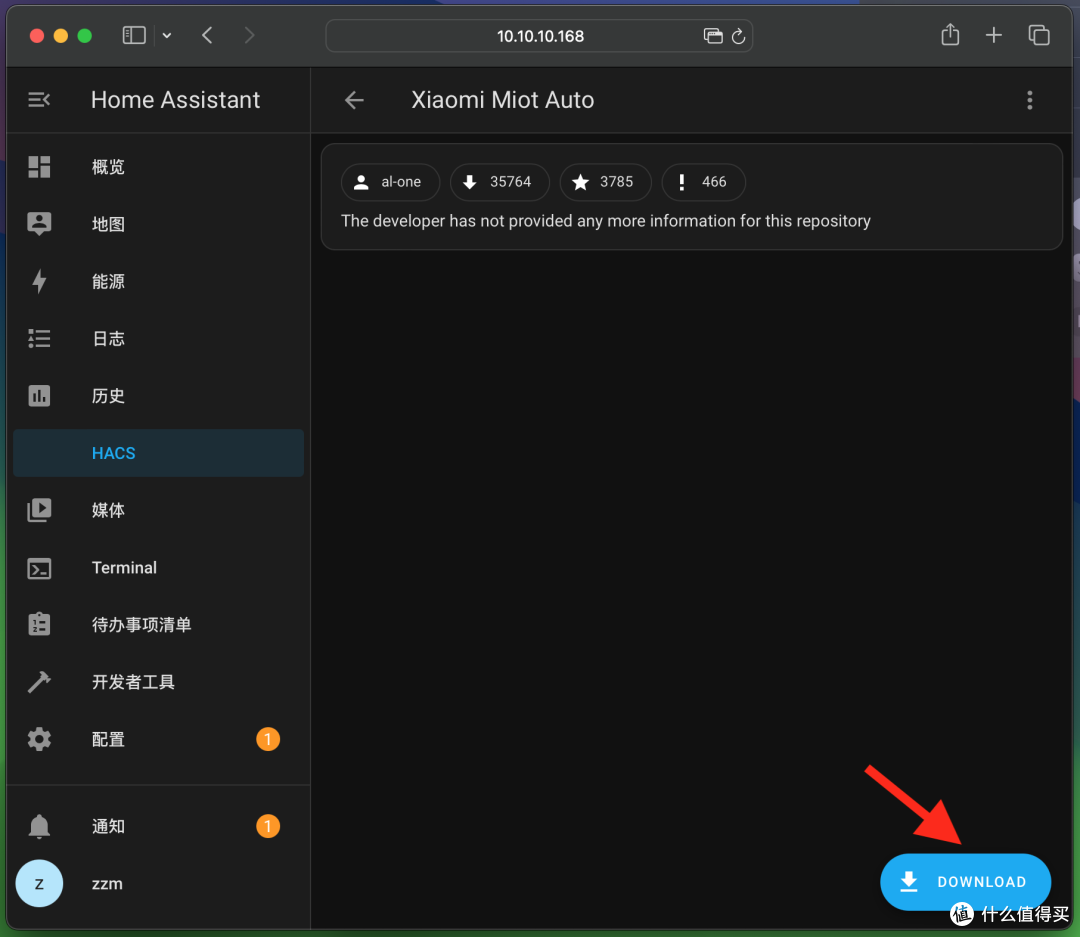
Task: Select 开发者工具 label in sidebar
Action: [133, 681]
